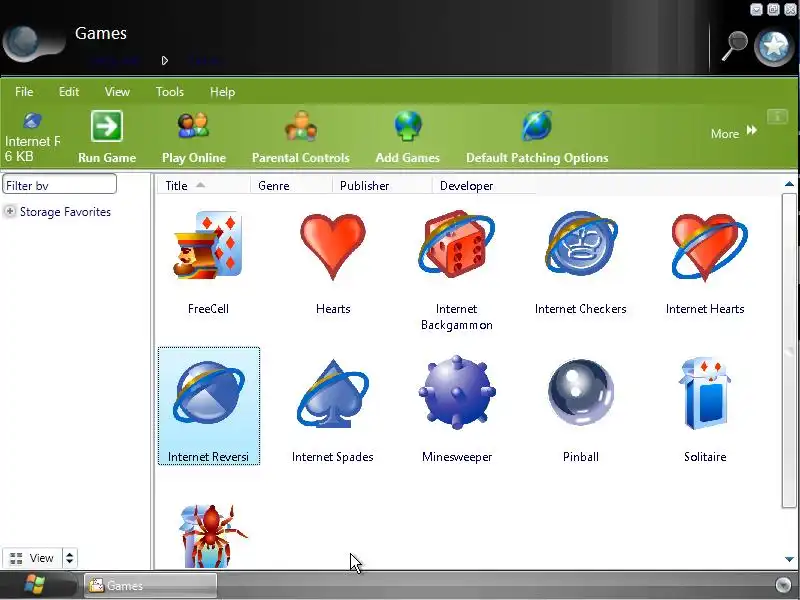Select the Hearts game icon
800x600 pixels.
point(333,246)
